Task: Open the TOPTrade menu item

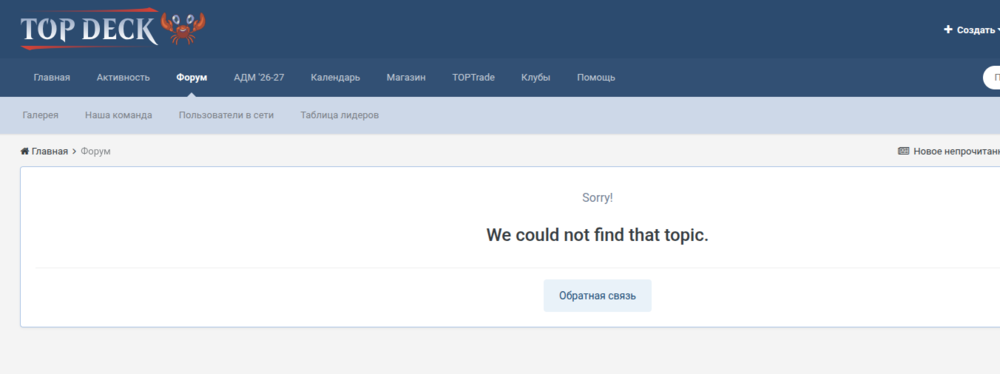Action: click(x=473, y=77)
